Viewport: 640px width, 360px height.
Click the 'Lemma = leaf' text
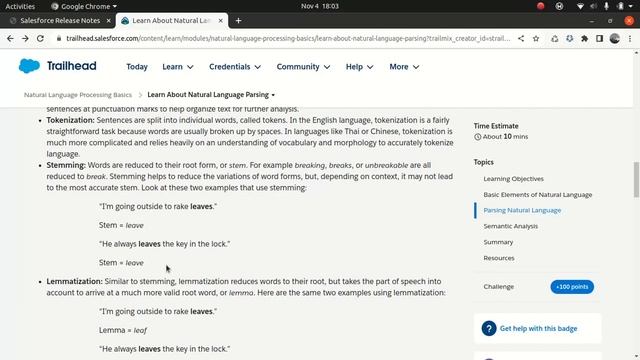click(x=122, y=330)
